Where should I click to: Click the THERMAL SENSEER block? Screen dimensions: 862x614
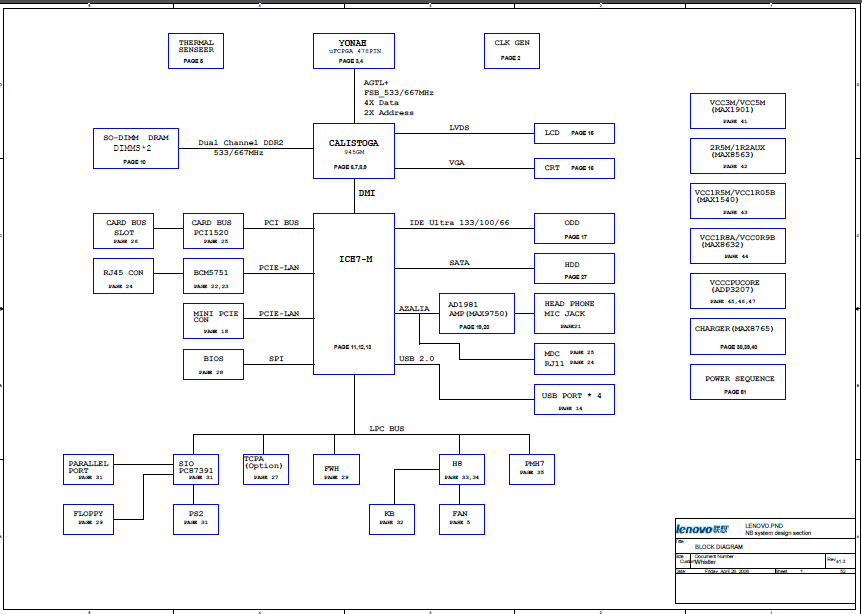click(x=196, y=51)
